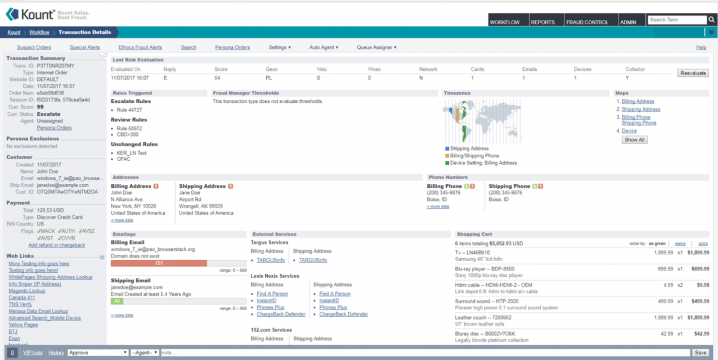Viewport: 718px width, 360px height.
Task: Select the 'OFAC' unchanged rule text
Action: [123, 159]
